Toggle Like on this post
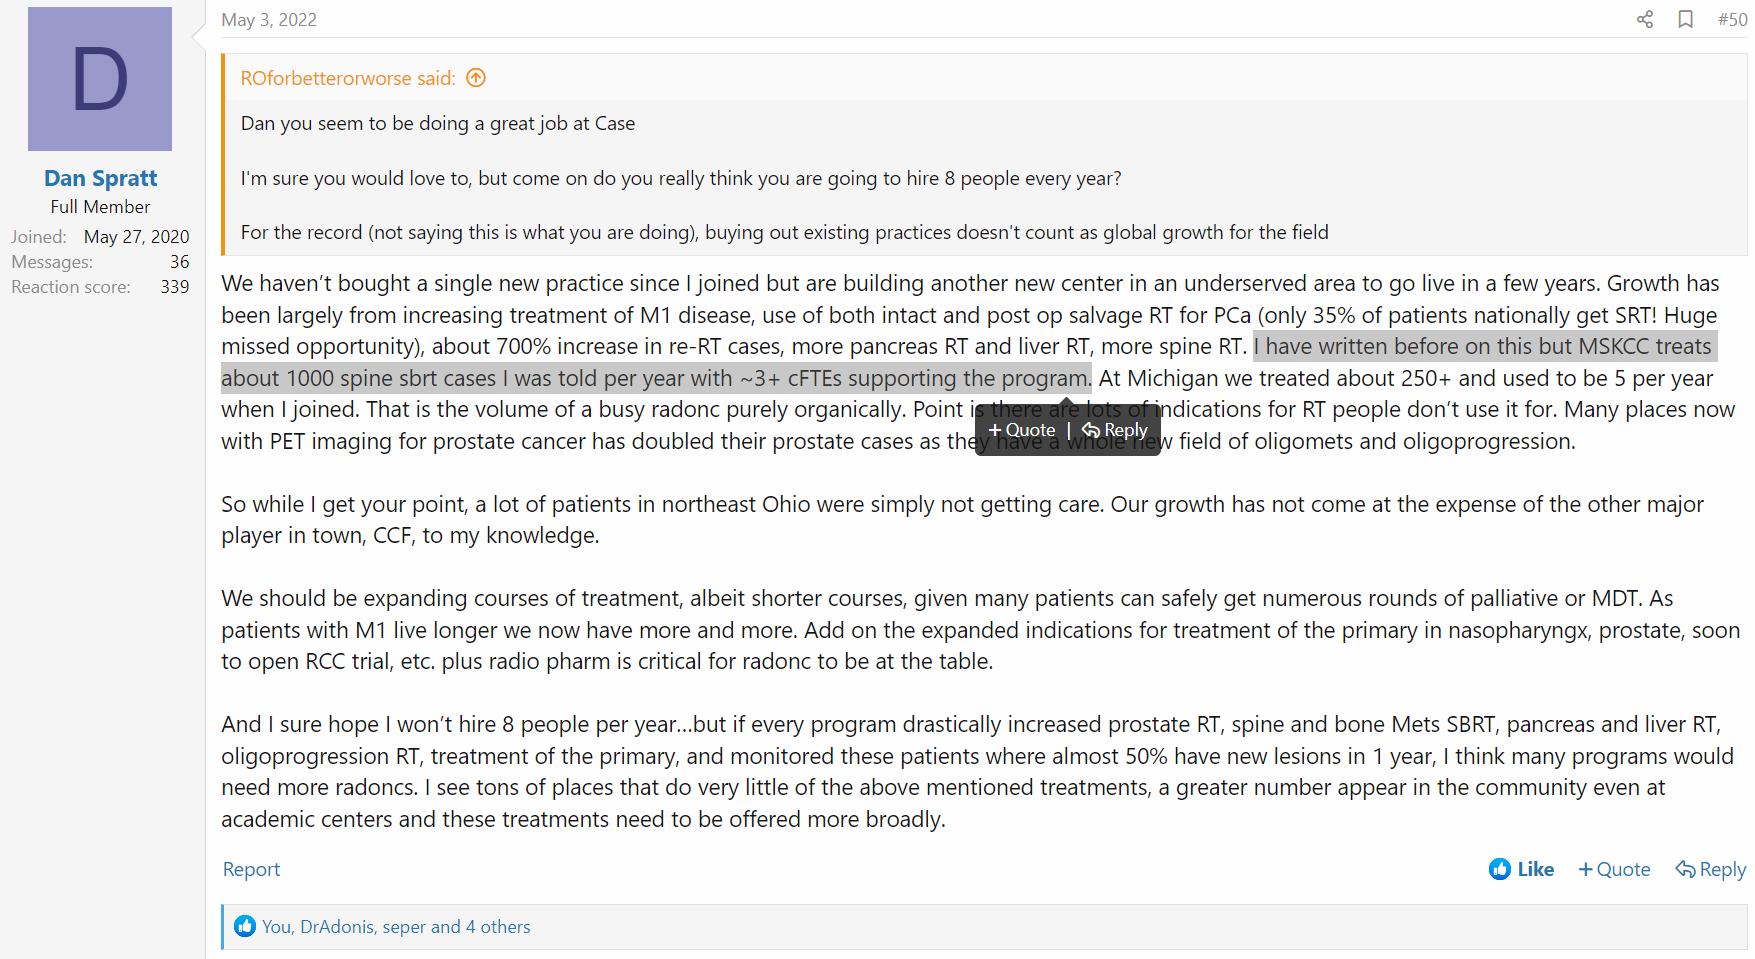1755x959 pixels. point(1521,869)
